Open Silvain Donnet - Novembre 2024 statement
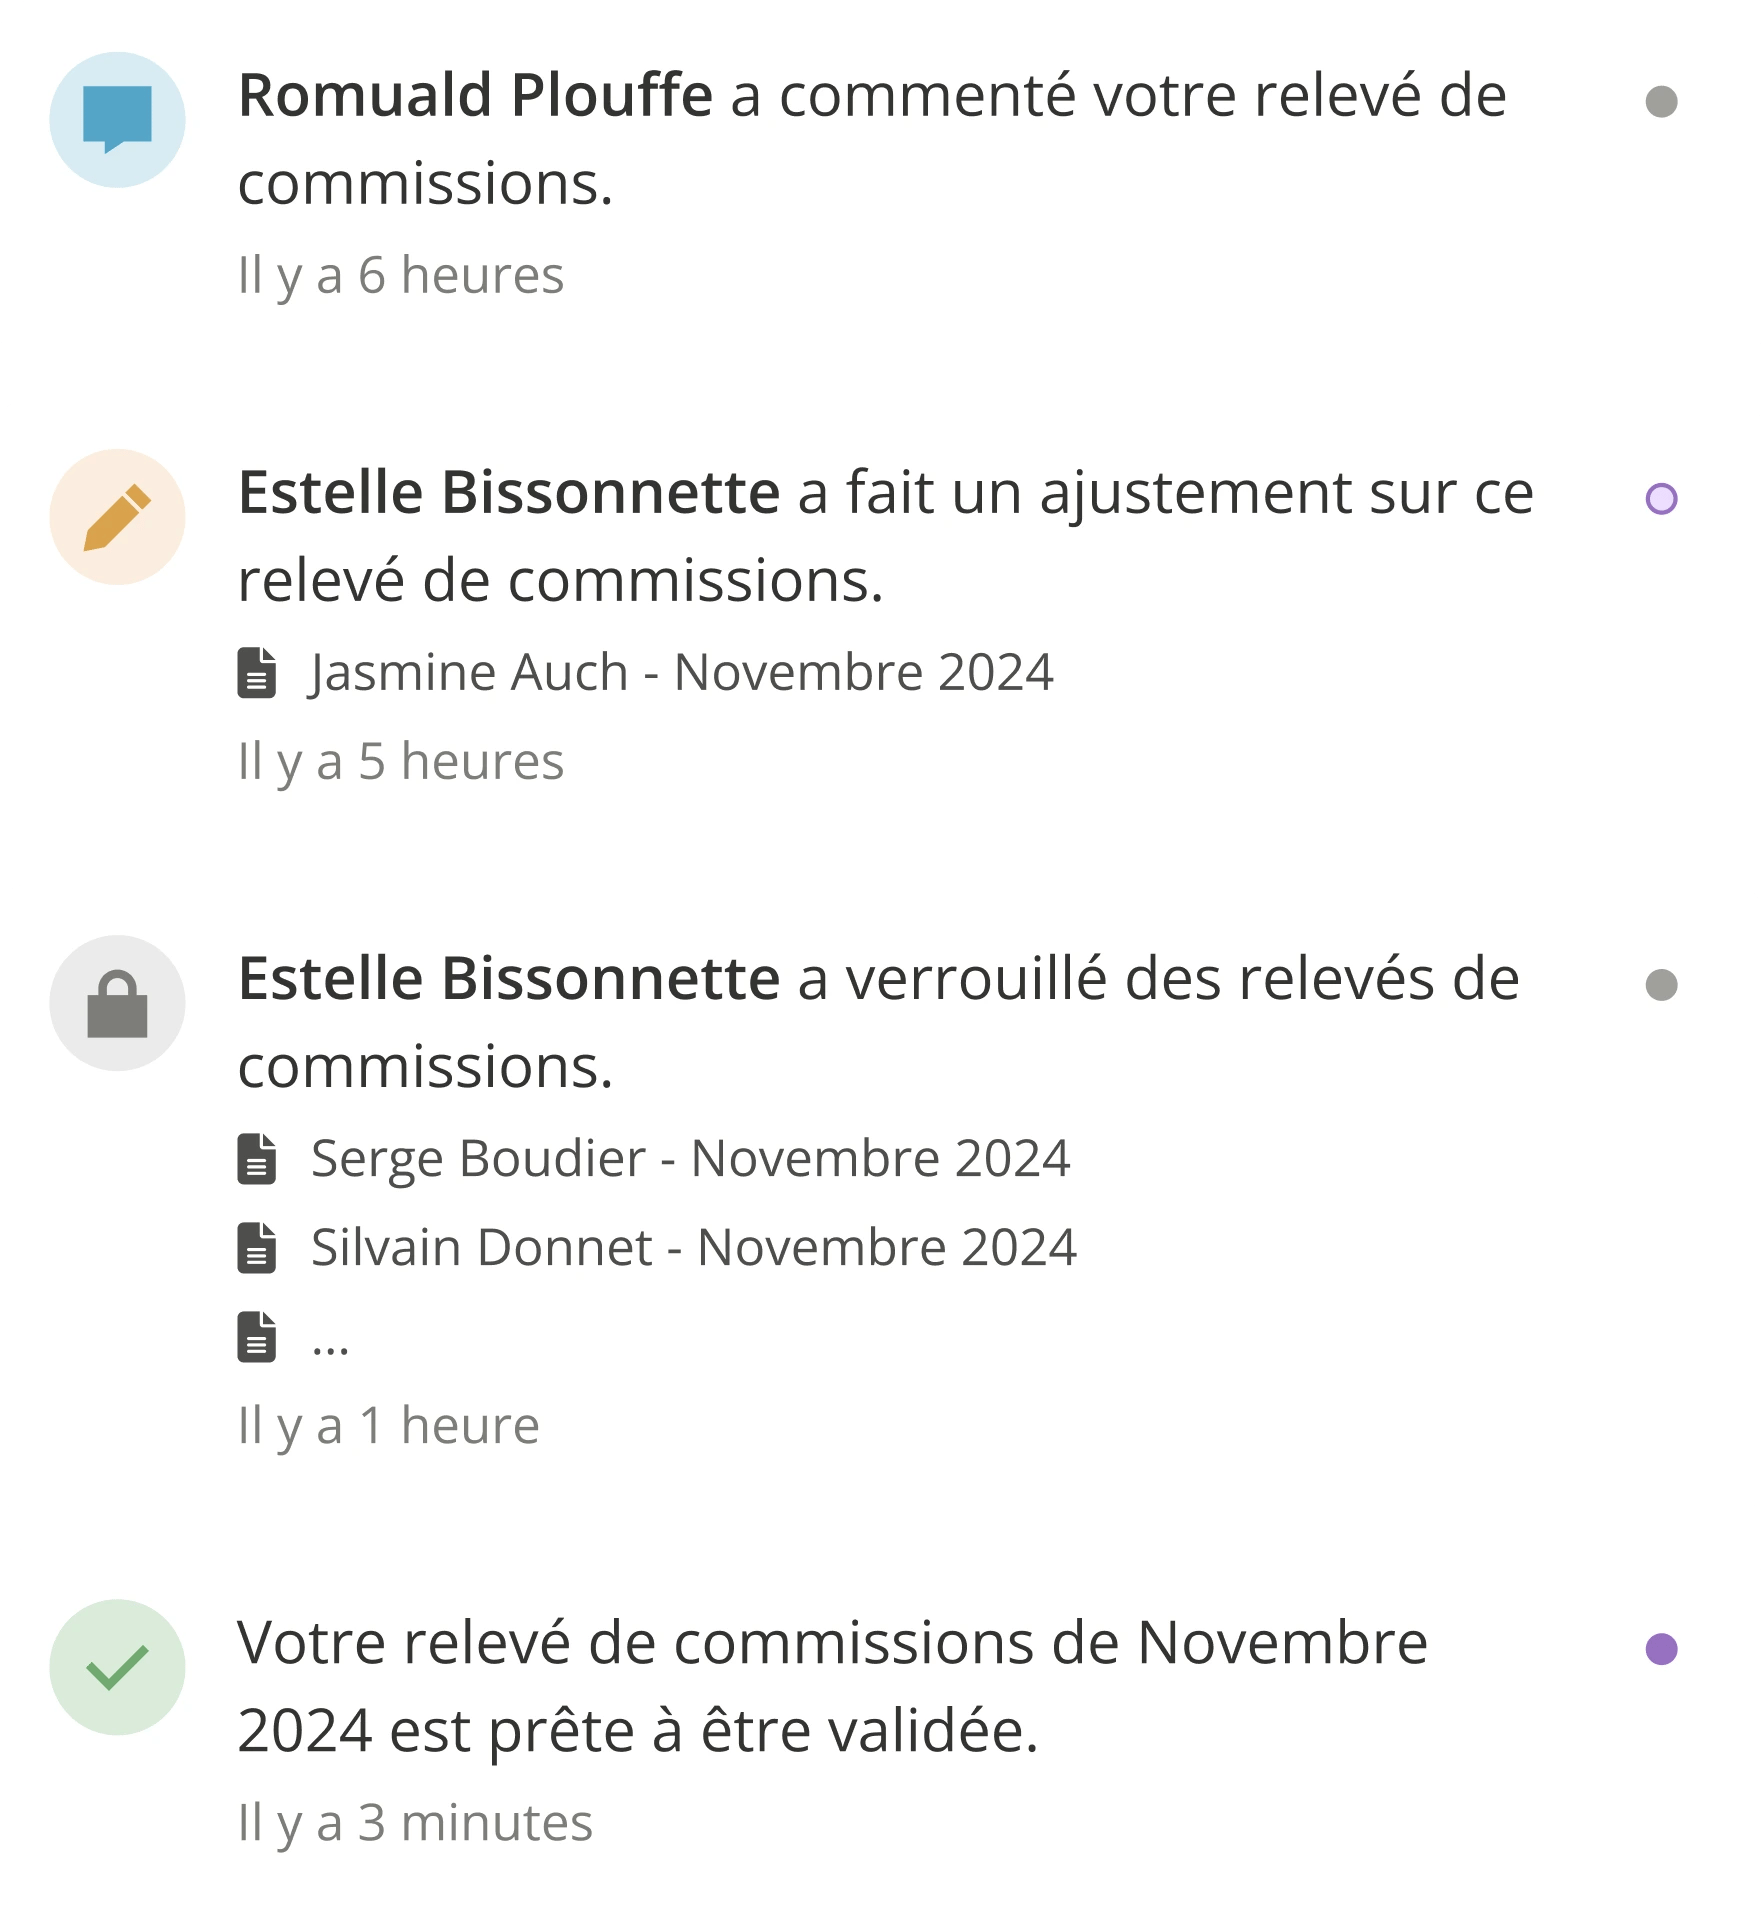The image size is (1762, 1911). (x=694, y=1248)
